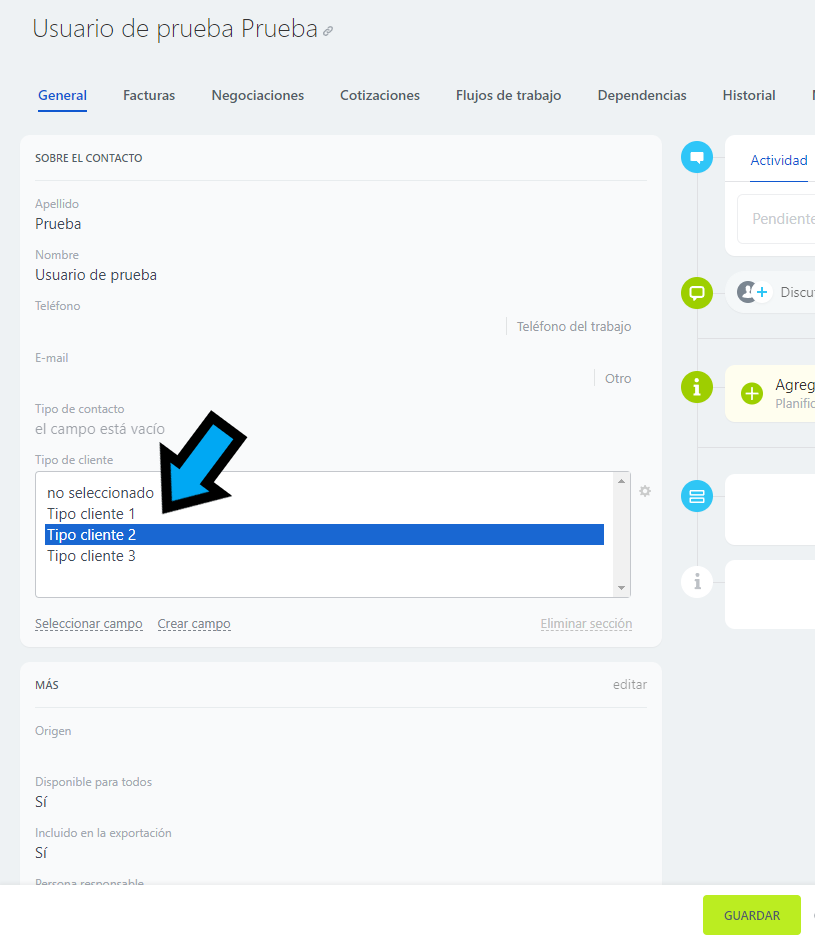Click the blue activity chat icon in timeline
815x943 pixels.
click(697, 158)
